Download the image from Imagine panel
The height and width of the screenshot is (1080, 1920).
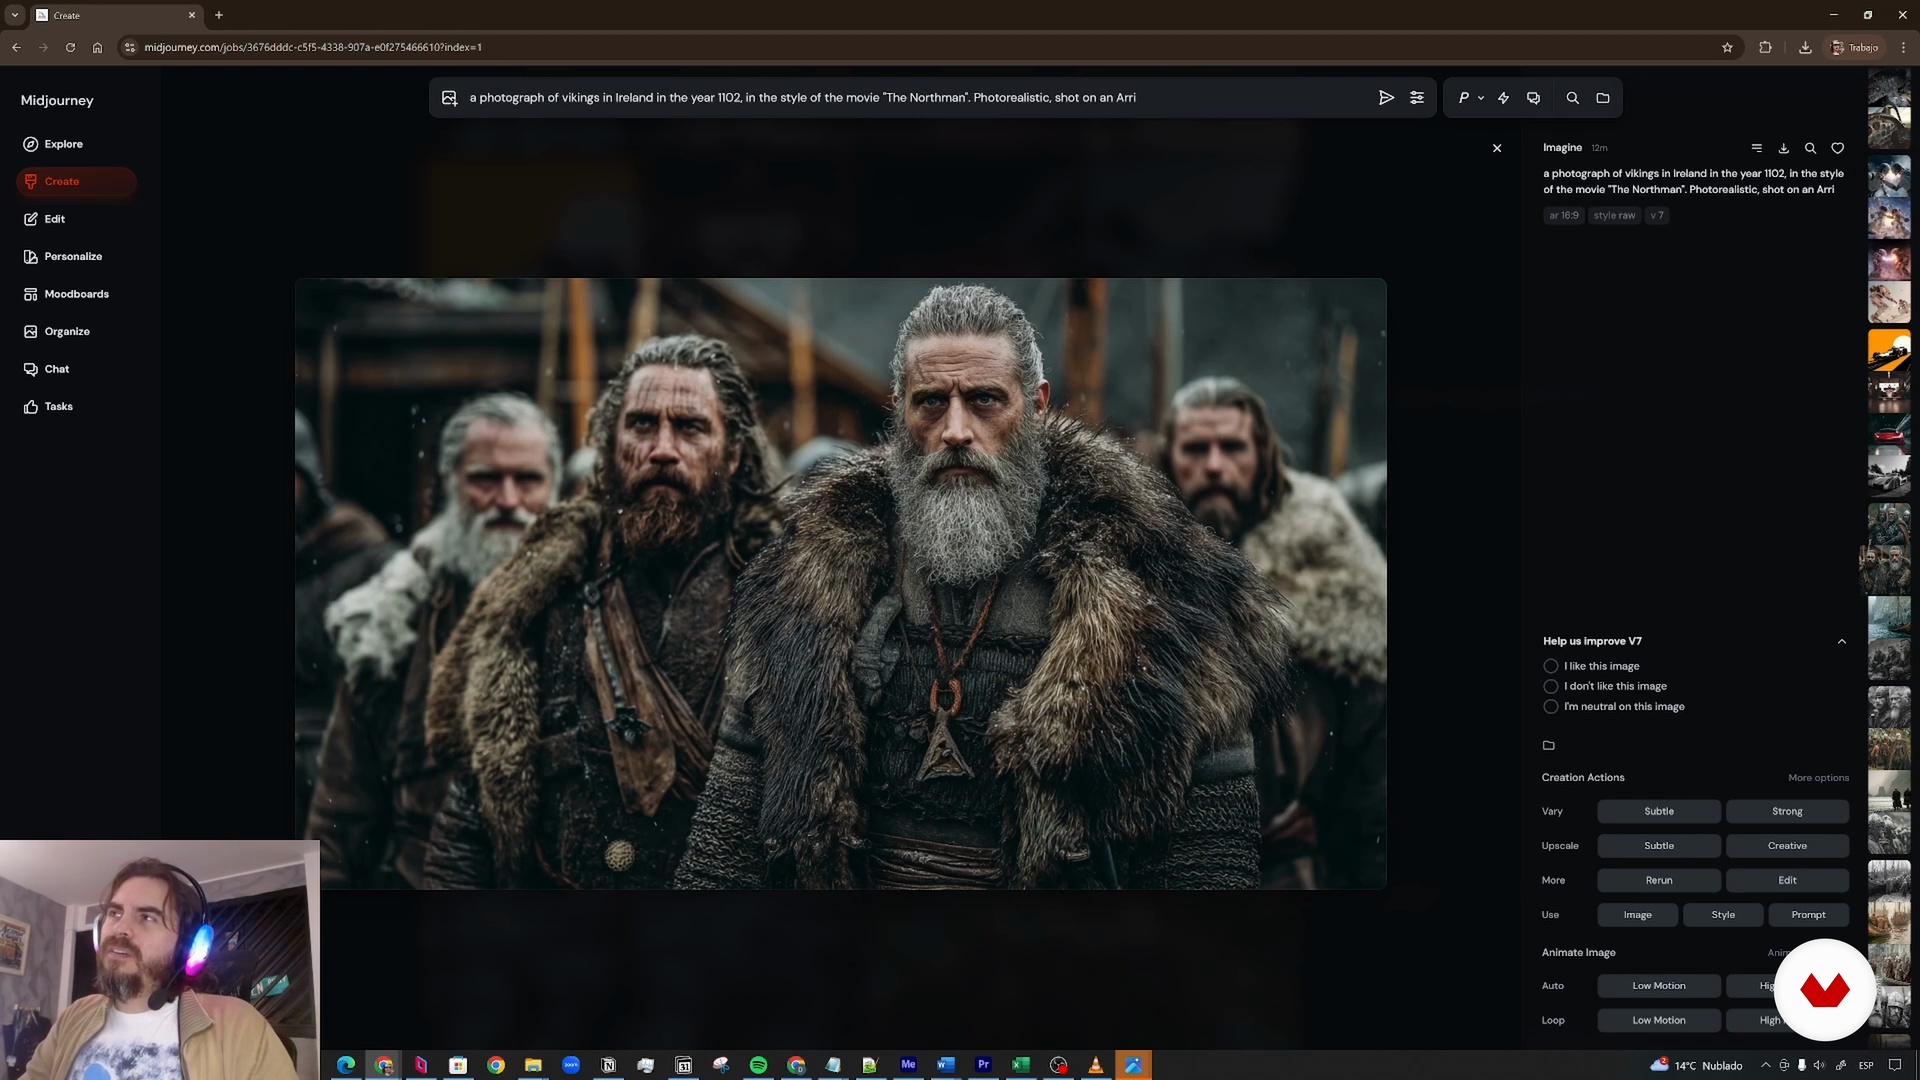coord(1784,148)
